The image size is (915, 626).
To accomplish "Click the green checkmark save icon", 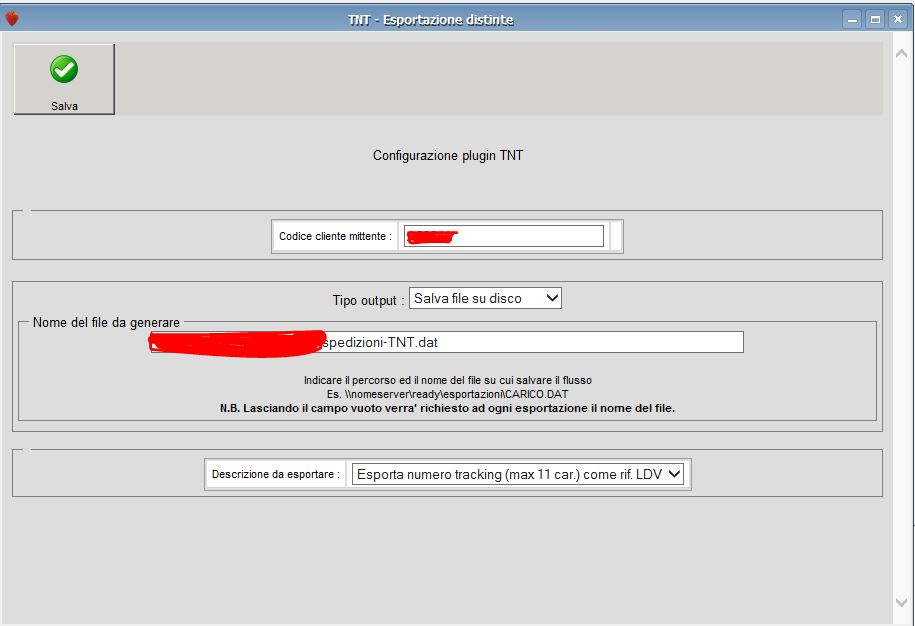I will [64, 69].
